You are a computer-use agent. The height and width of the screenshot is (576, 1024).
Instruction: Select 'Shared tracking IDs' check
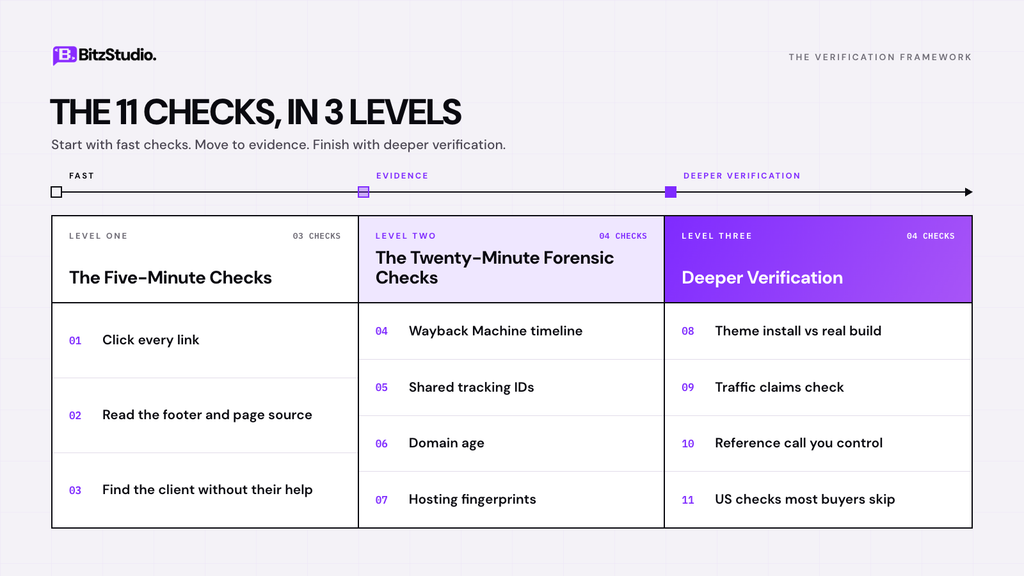coord(511,387)
